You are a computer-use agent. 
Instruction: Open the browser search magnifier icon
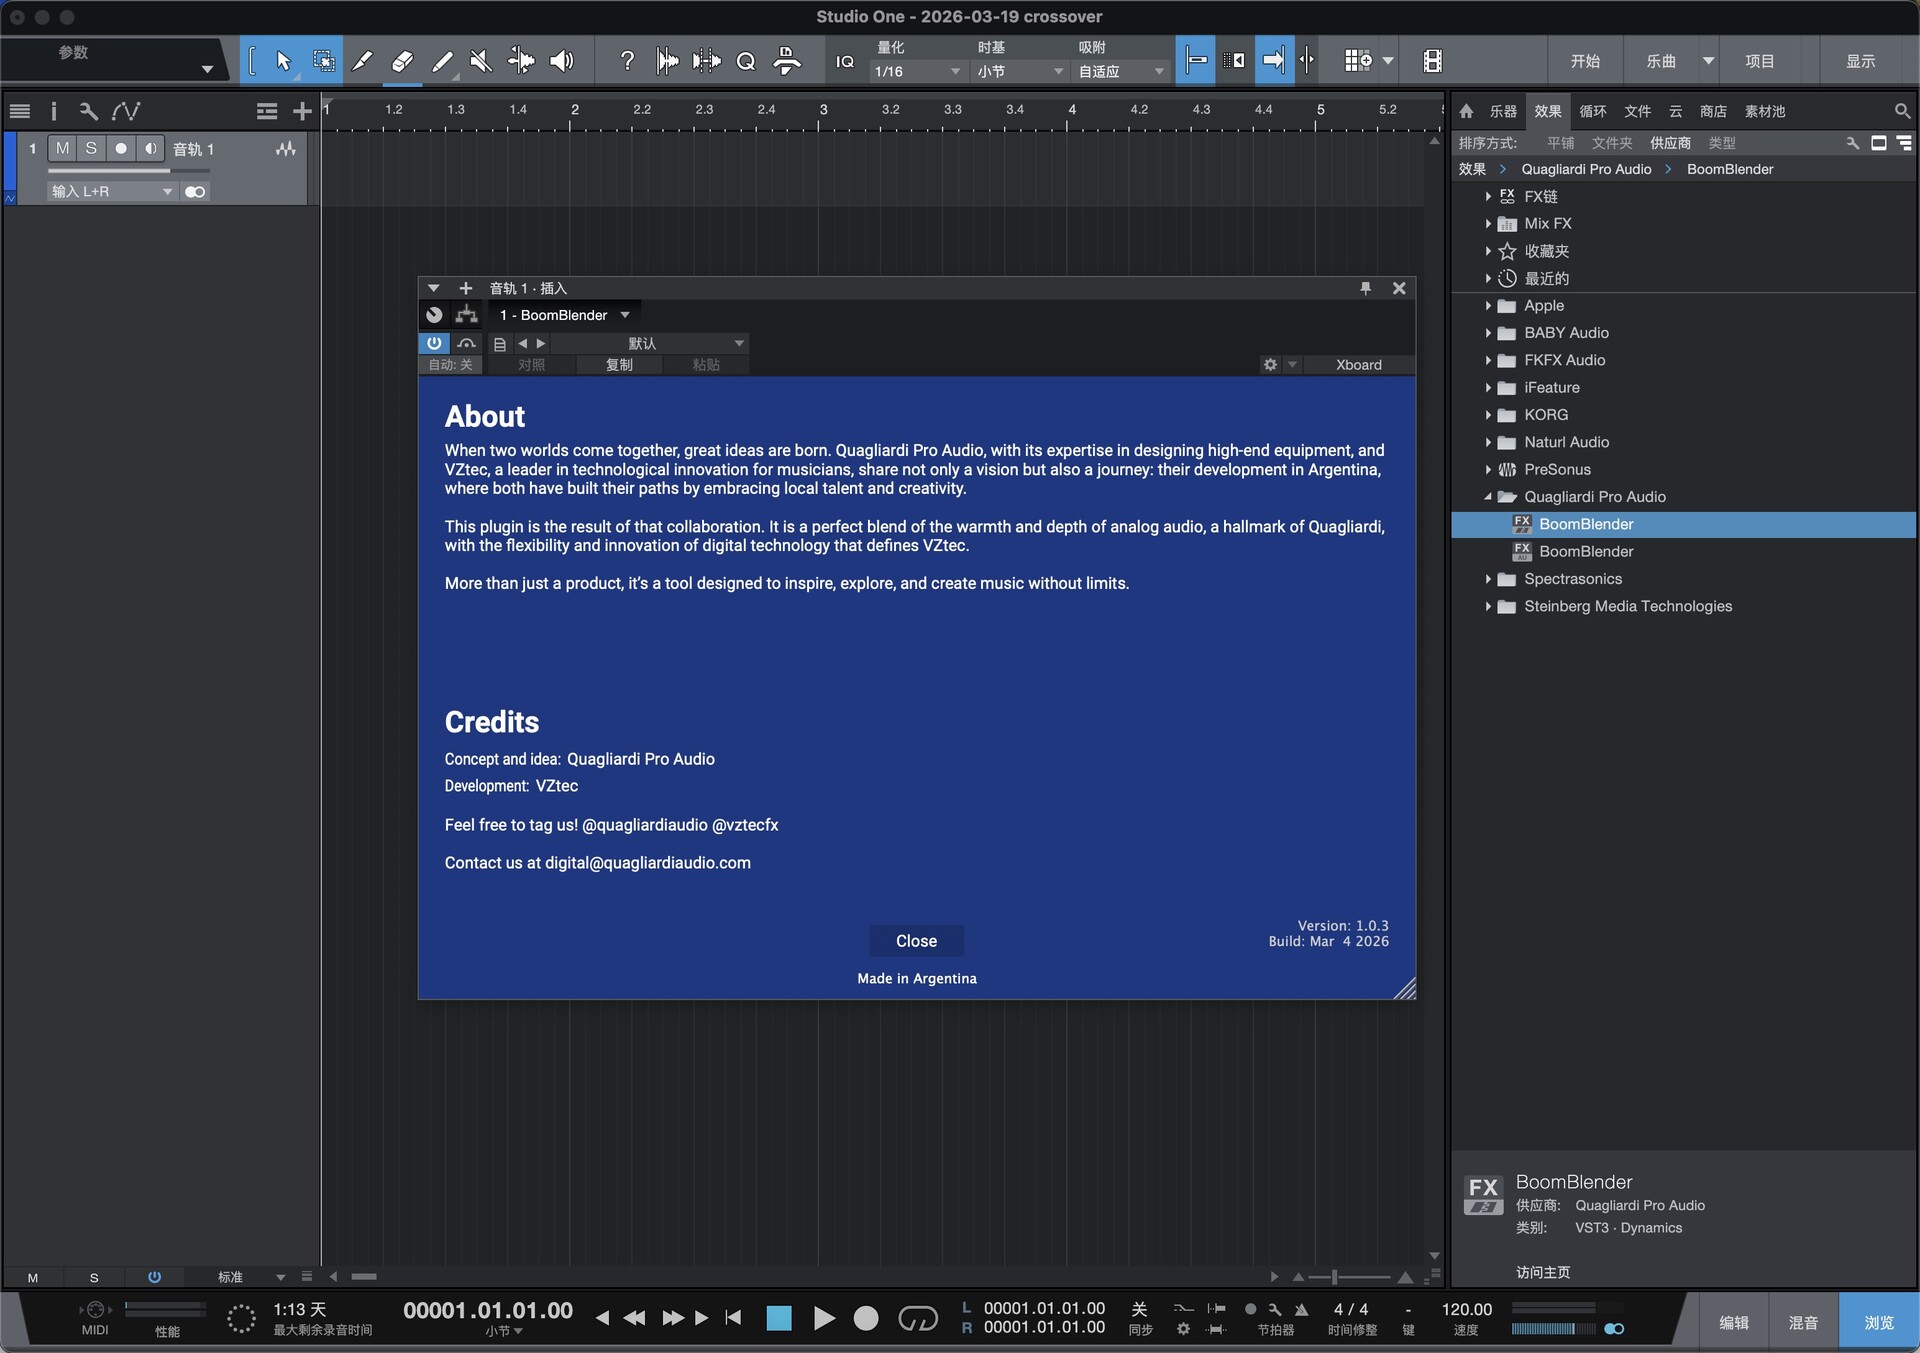click(x=1901, y=111)
